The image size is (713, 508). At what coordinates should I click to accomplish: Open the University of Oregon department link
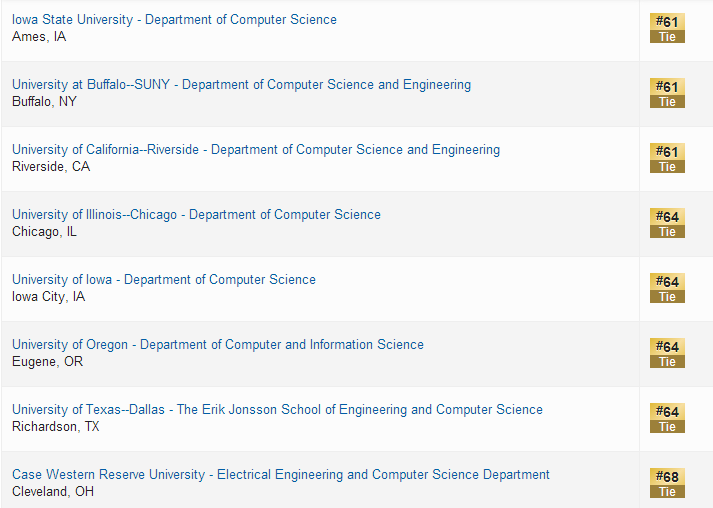[218, 345]
